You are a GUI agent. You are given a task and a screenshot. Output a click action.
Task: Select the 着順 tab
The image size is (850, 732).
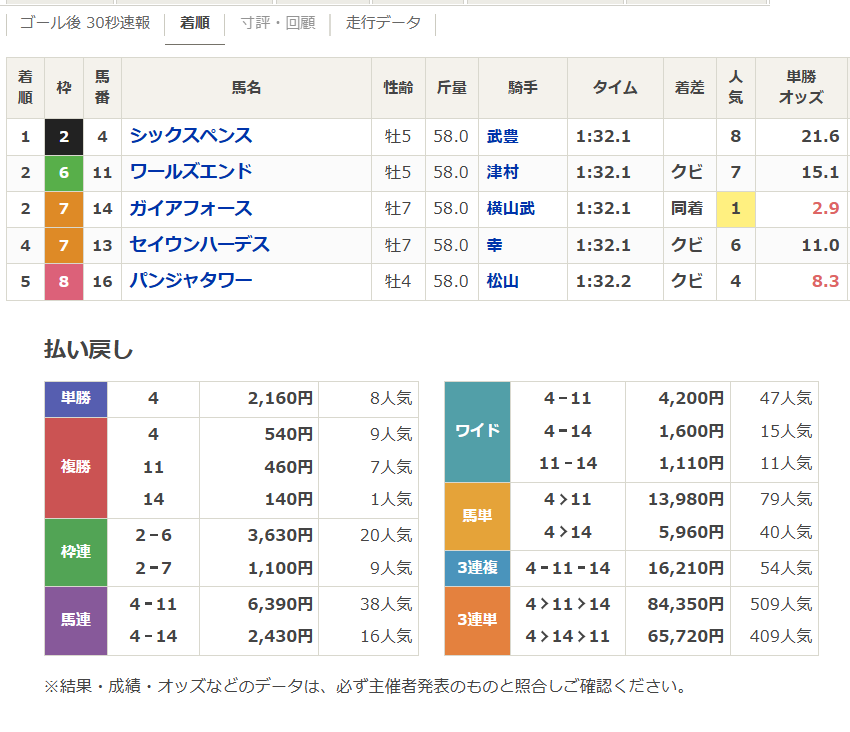pyautogui.click(x=195, y=23)
